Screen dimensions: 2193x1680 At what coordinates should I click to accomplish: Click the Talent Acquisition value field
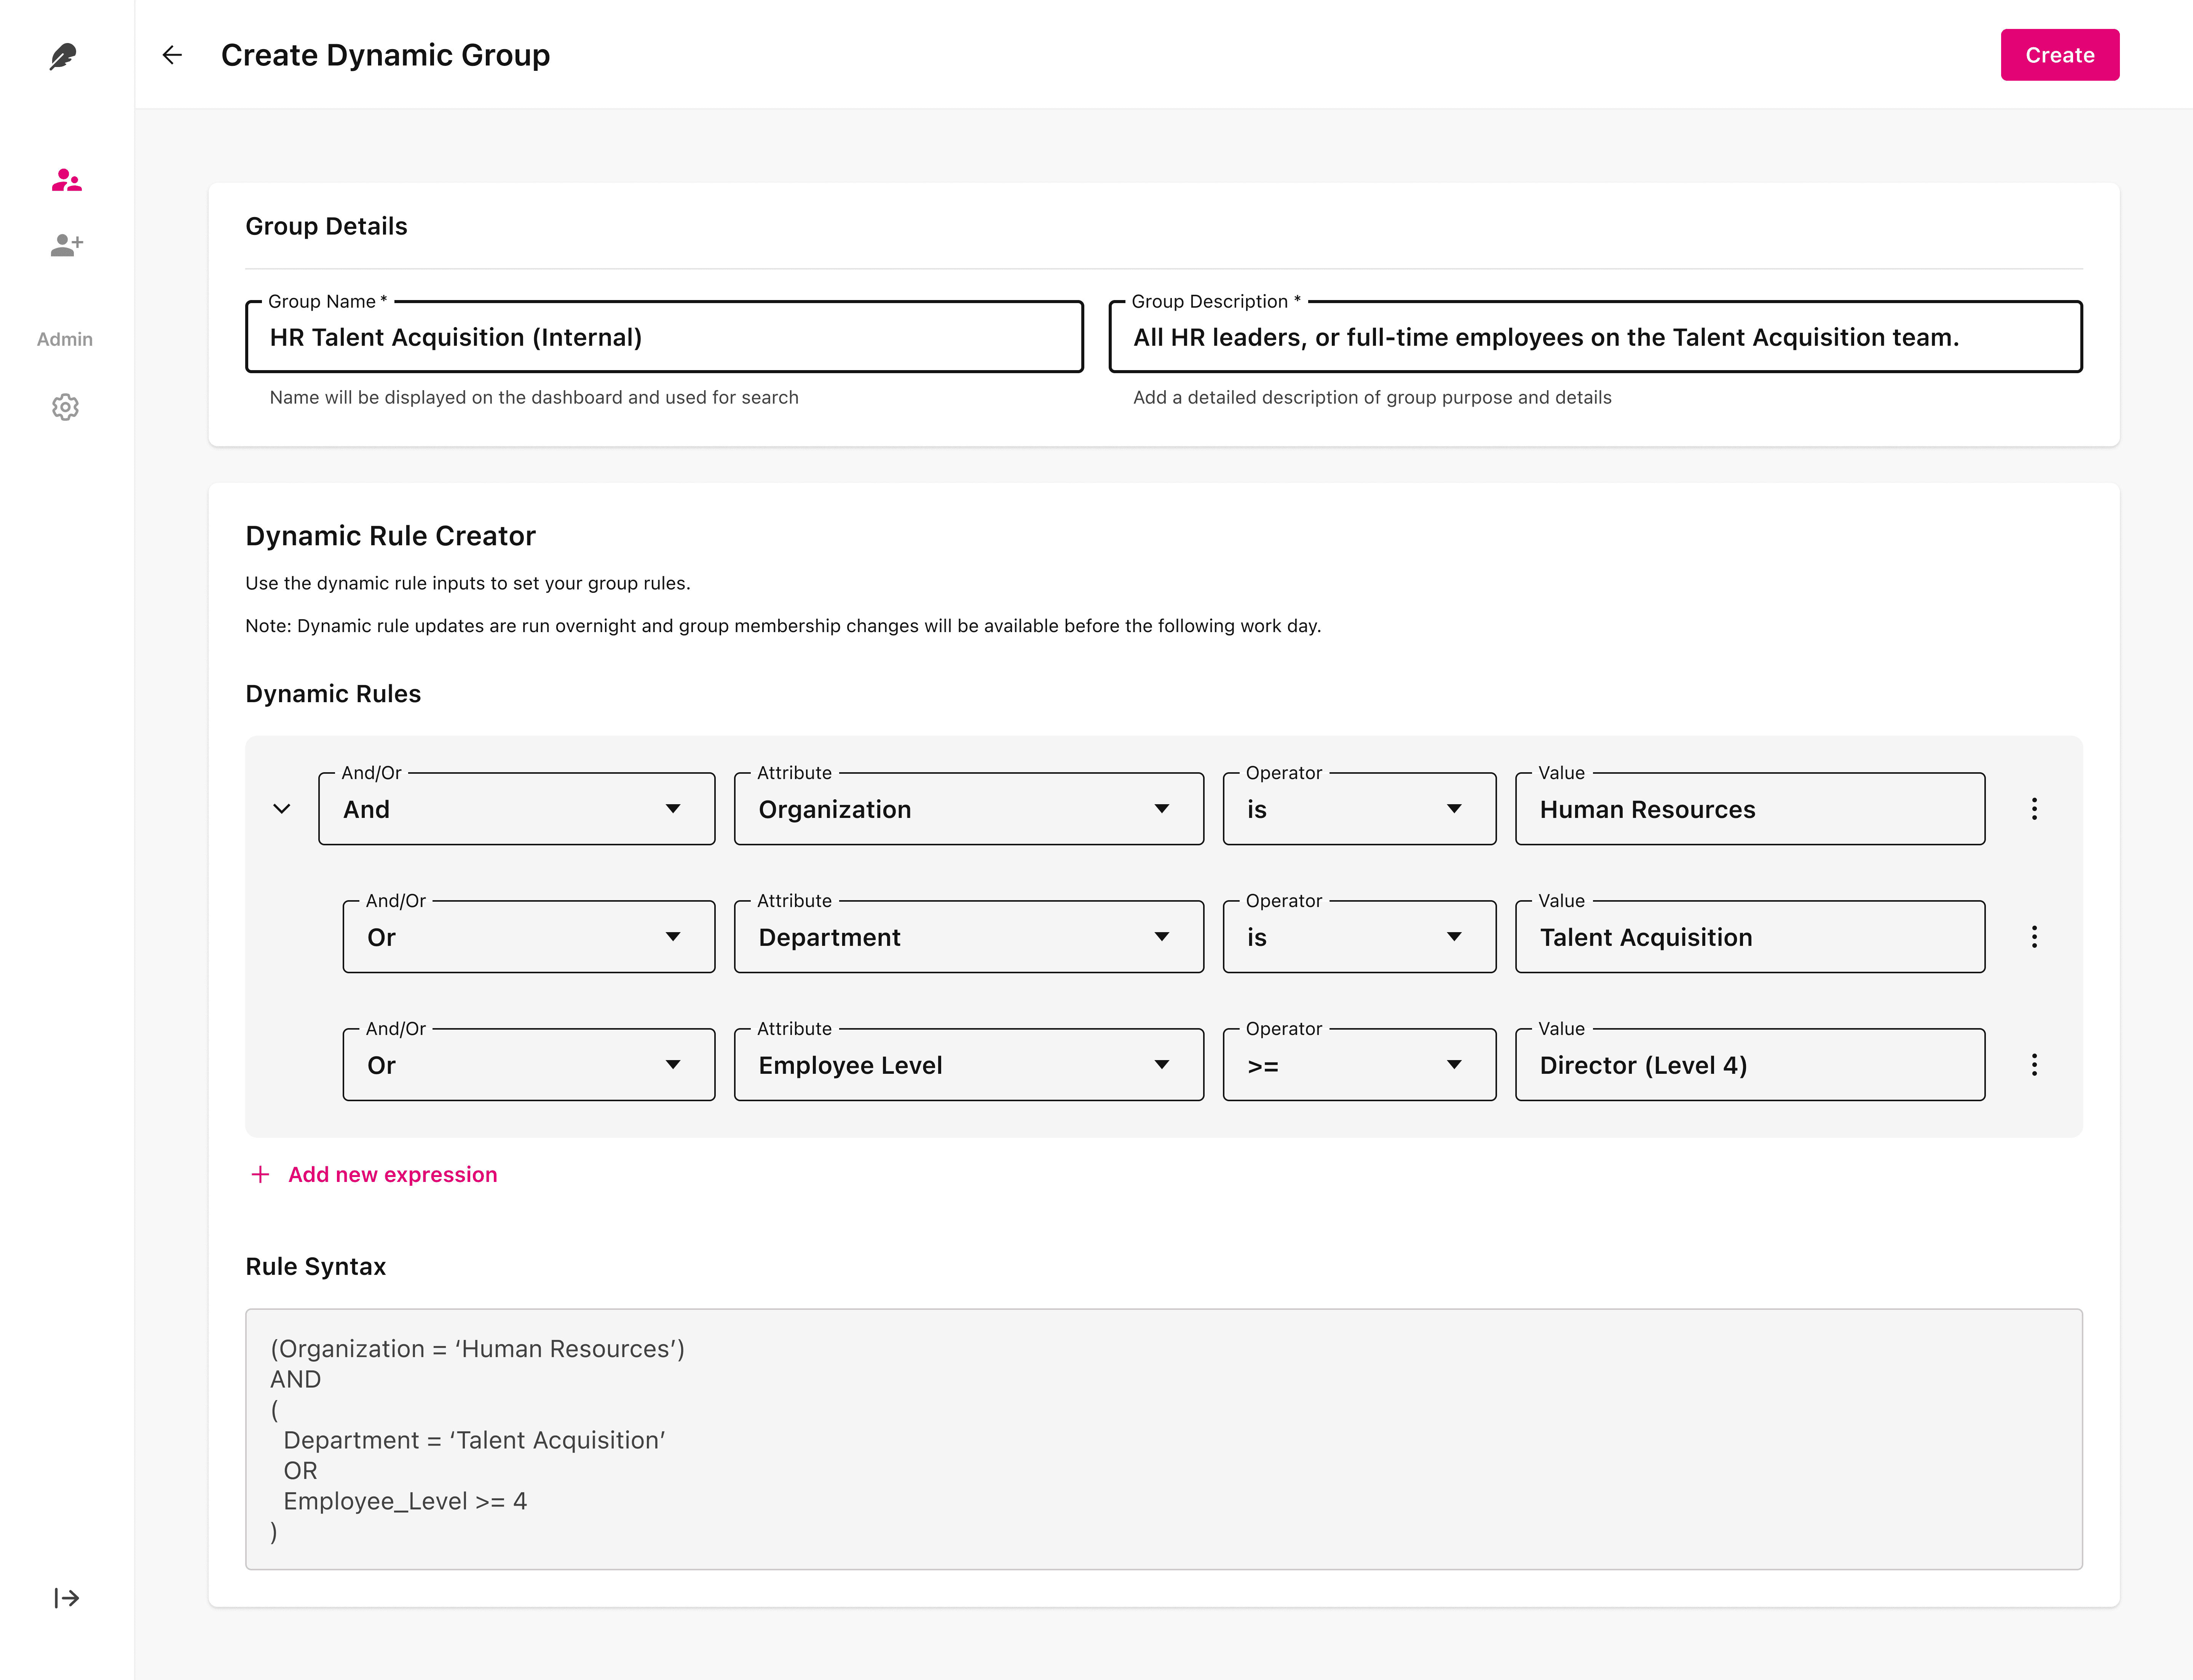(1749, 937)
